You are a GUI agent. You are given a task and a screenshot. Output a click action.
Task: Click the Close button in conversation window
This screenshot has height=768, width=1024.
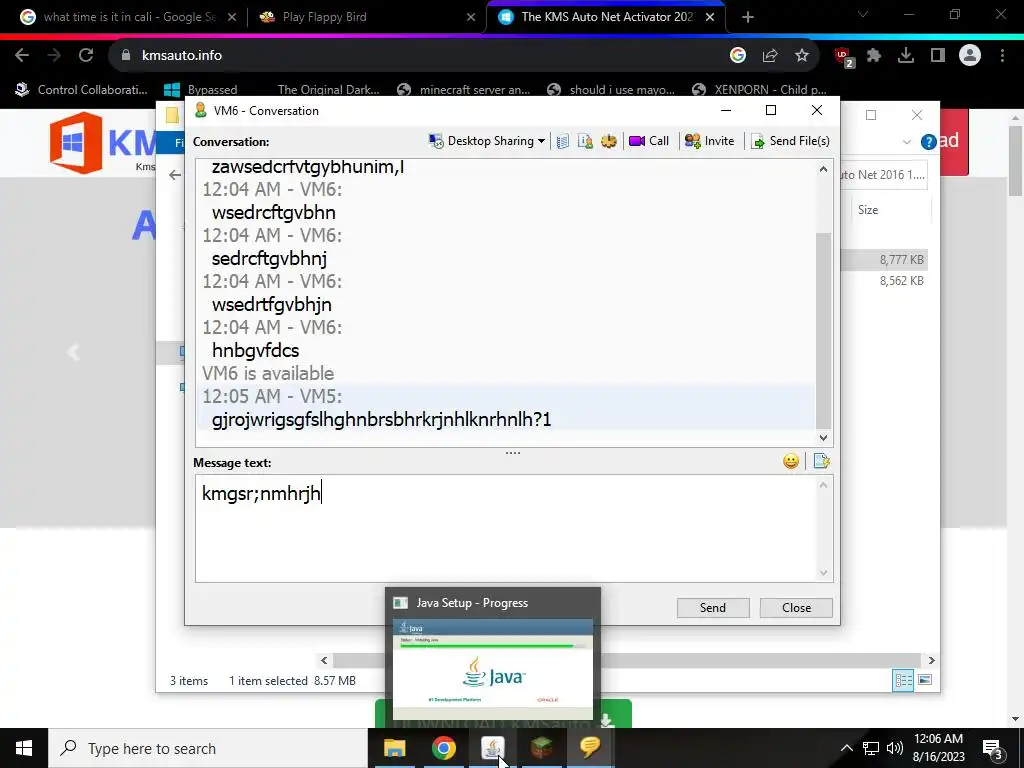click(x=796, y=608)
